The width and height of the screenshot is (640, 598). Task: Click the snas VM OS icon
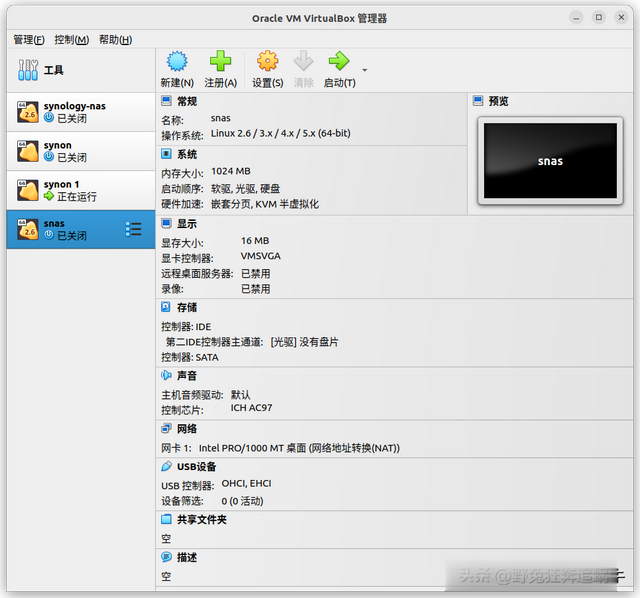coord(28,229)
